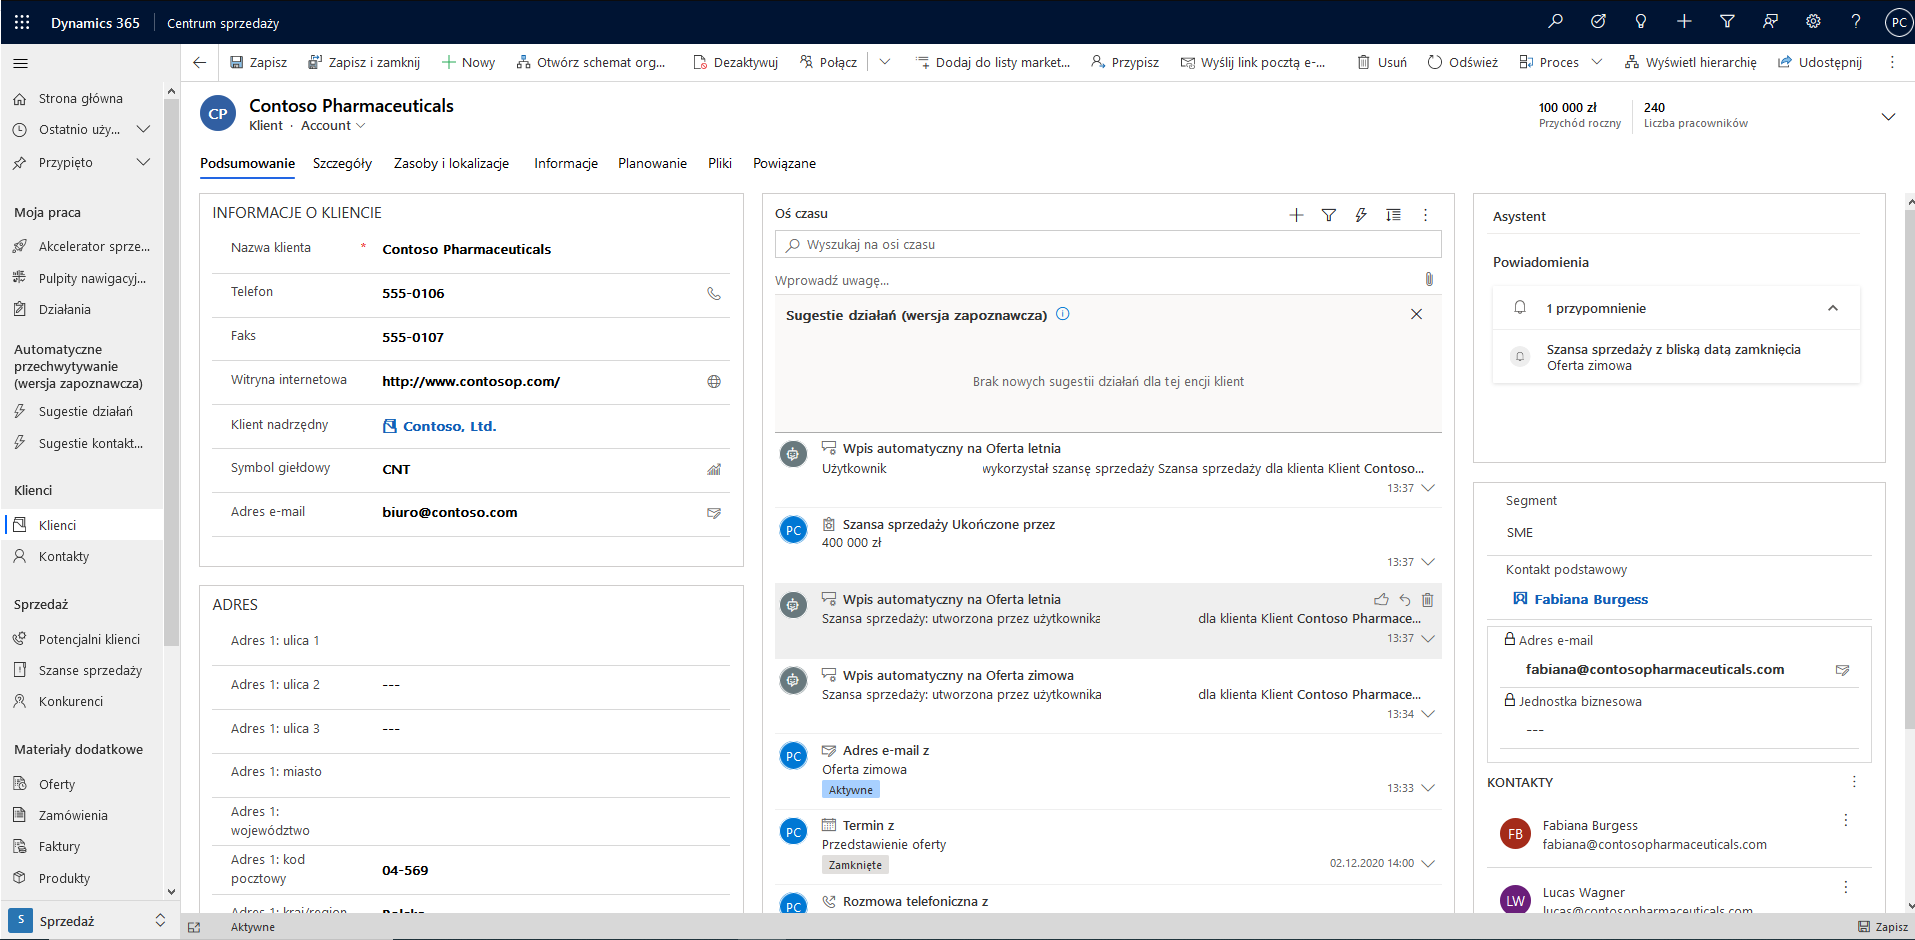1915x940 pixels.
Task: Open the Oferta zimowa reminder notification
Action: click(1676, 357)
